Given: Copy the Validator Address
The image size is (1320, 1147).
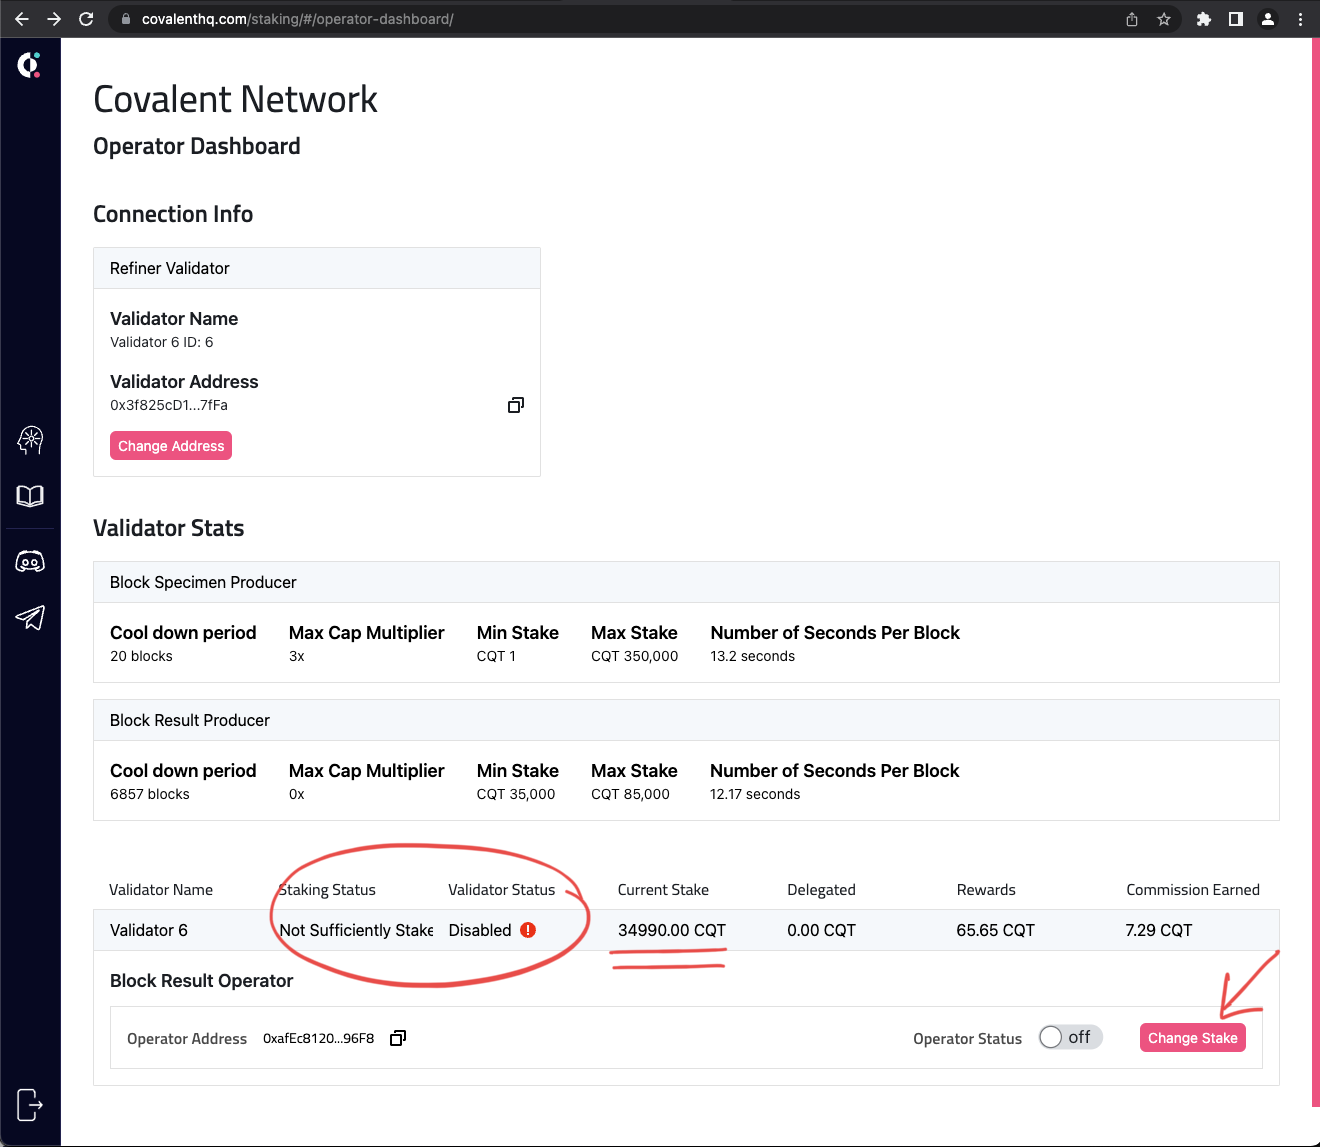Looking at the screenshot, I should [x=516, y=405].
